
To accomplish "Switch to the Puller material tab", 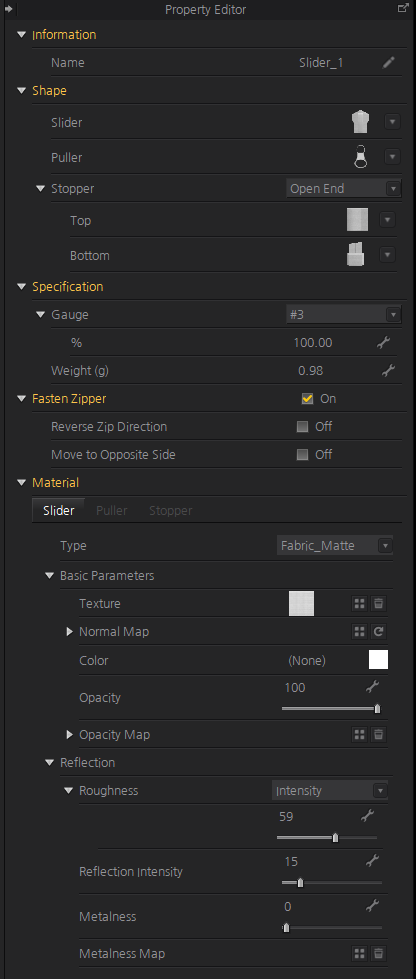I will (x=111, y=511).
